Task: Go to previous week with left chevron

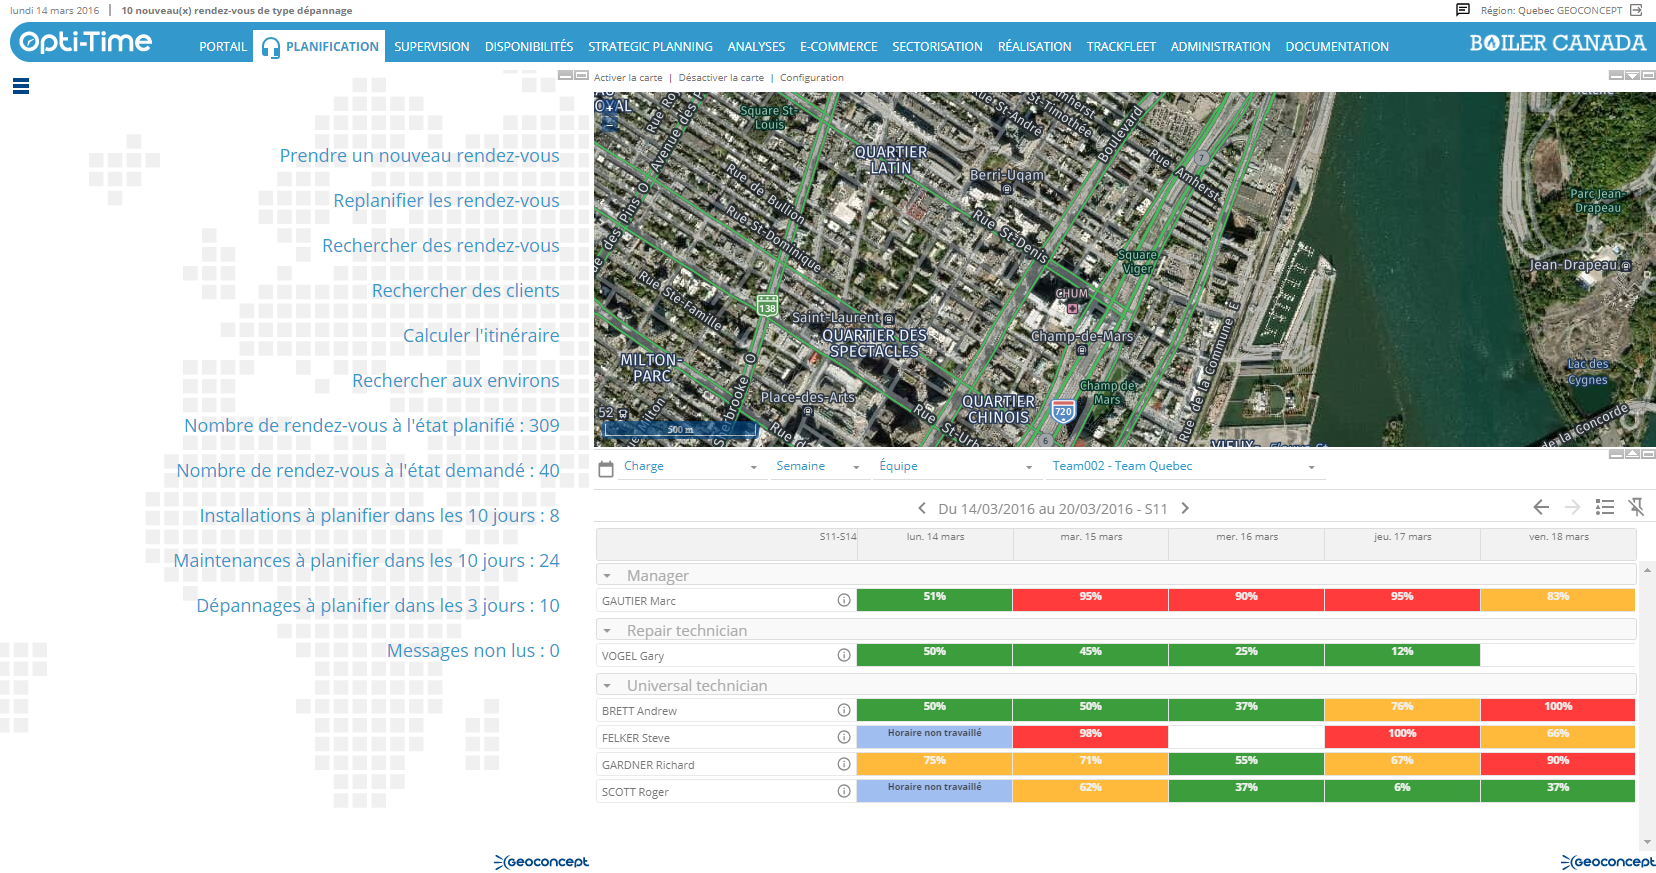Action: pos(922,508)
